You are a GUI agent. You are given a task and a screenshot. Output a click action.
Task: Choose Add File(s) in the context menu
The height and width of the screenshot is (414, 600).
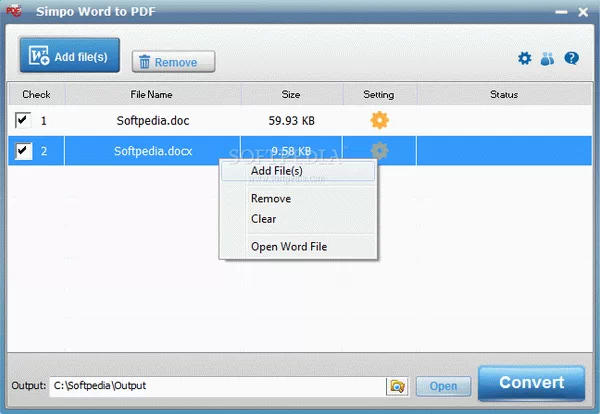298,171
